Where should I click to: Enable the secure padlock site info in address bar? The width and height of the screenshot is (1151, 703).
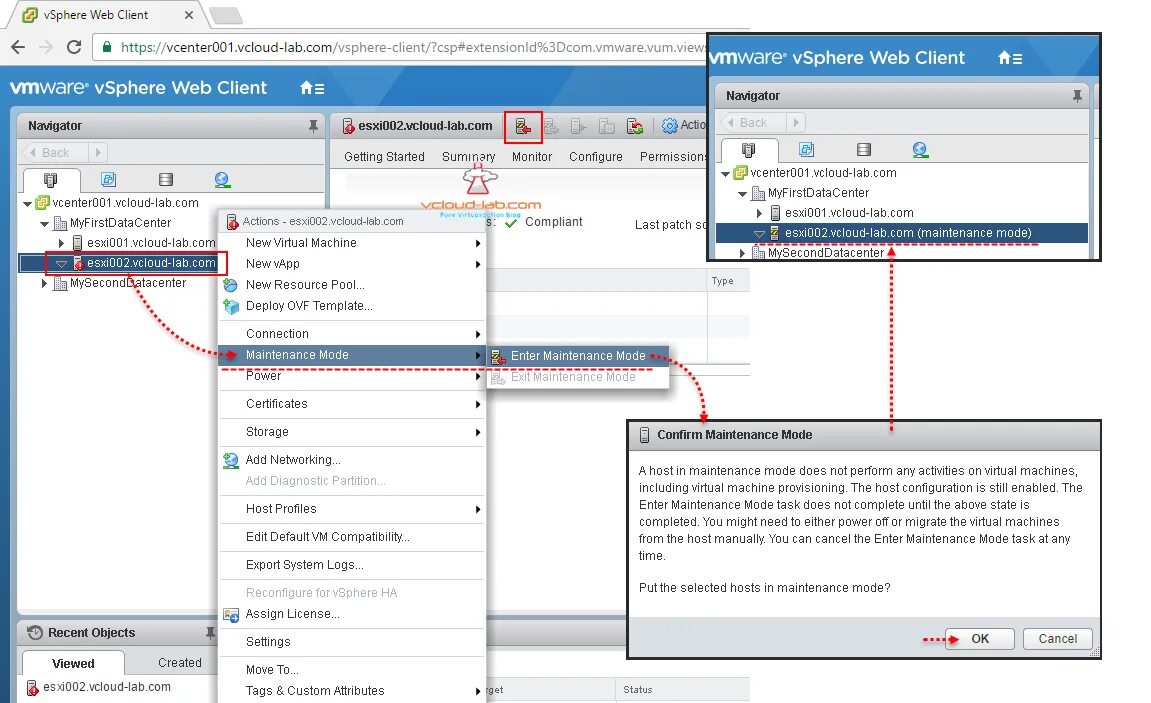coord(106,46)
